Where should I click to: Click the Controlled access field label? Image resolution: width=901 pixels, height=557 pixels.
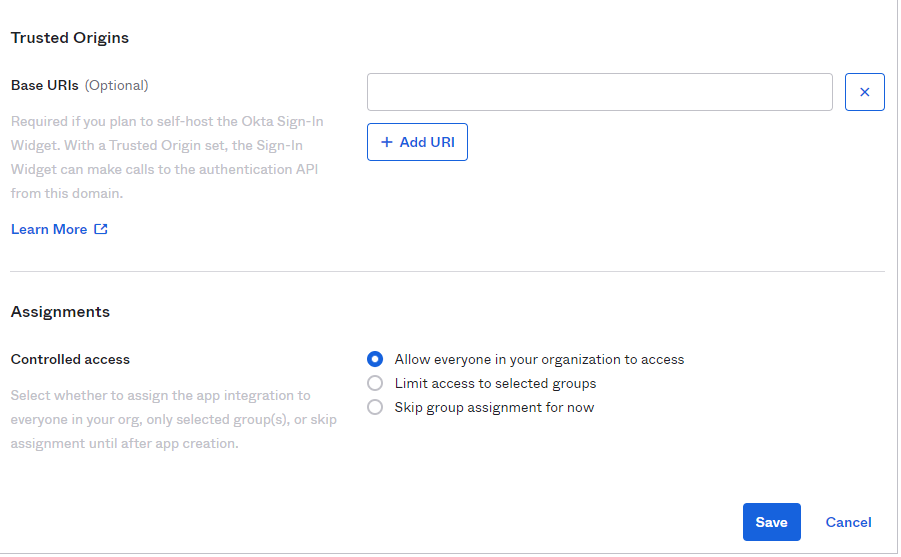(70, 359)
